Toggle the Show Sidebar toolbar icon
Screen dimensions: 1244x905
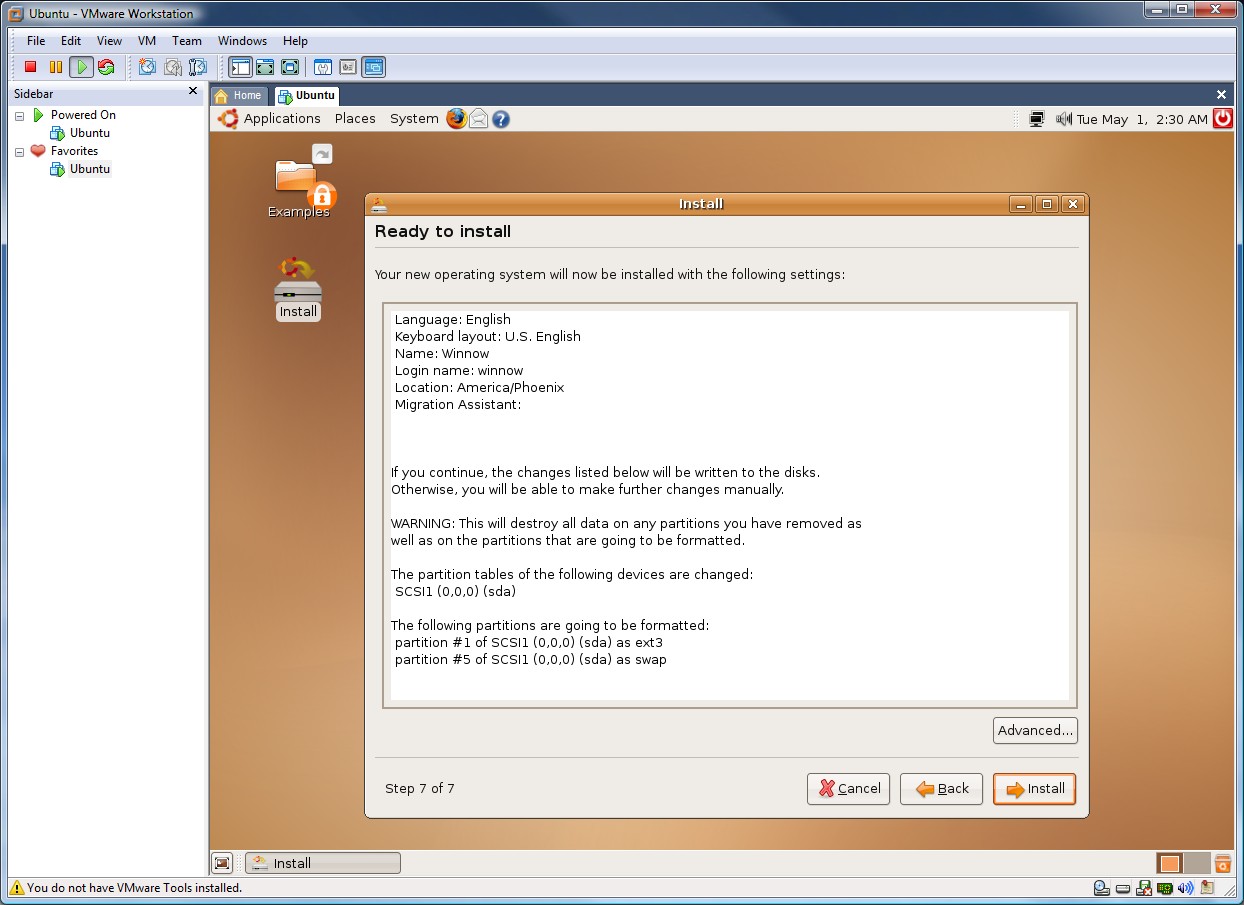[x=240, y=67]
